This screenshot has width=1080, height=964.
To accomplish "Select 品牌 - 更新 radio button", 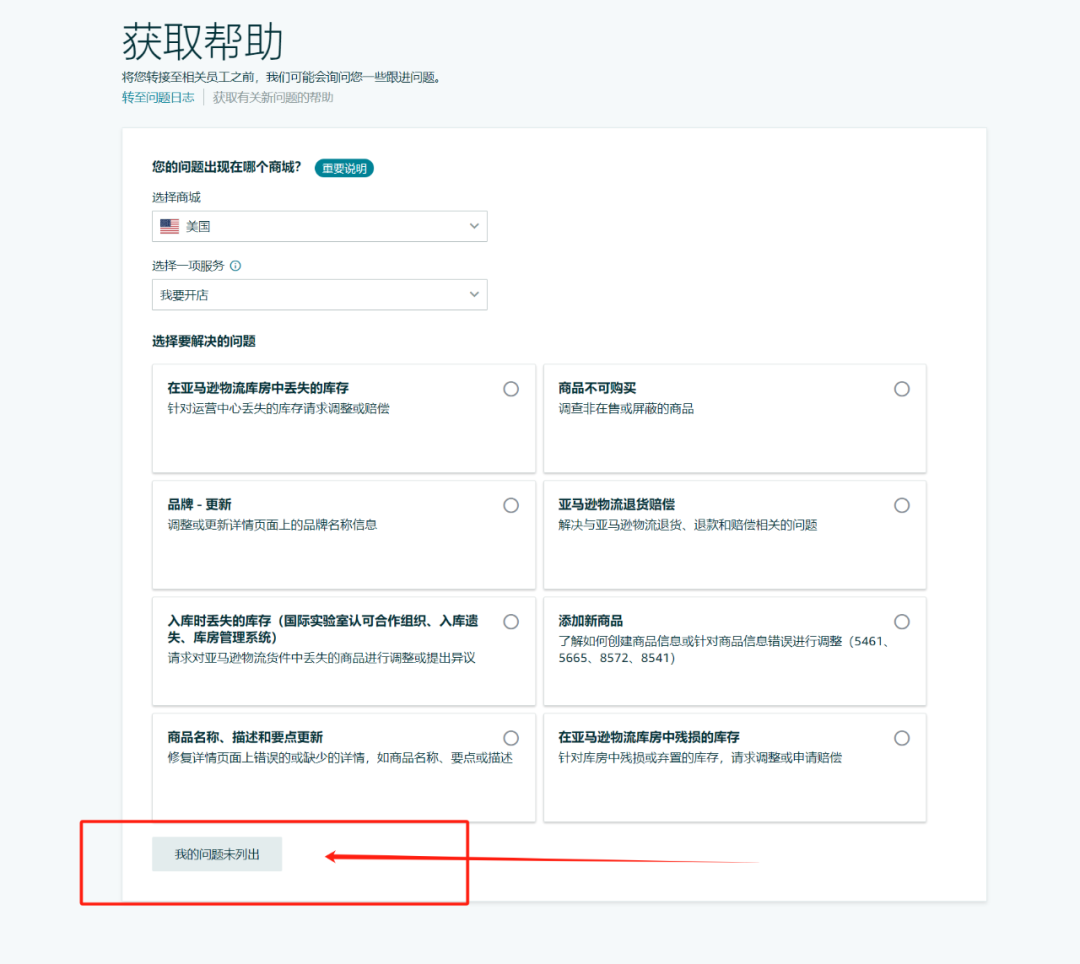I will [511, 504].
